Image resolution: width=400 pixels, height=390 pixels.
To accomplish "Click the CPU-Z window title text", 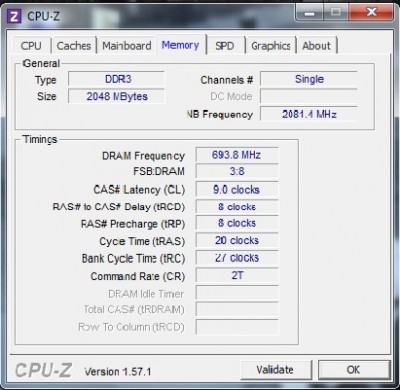I will (x=43, y=16).
